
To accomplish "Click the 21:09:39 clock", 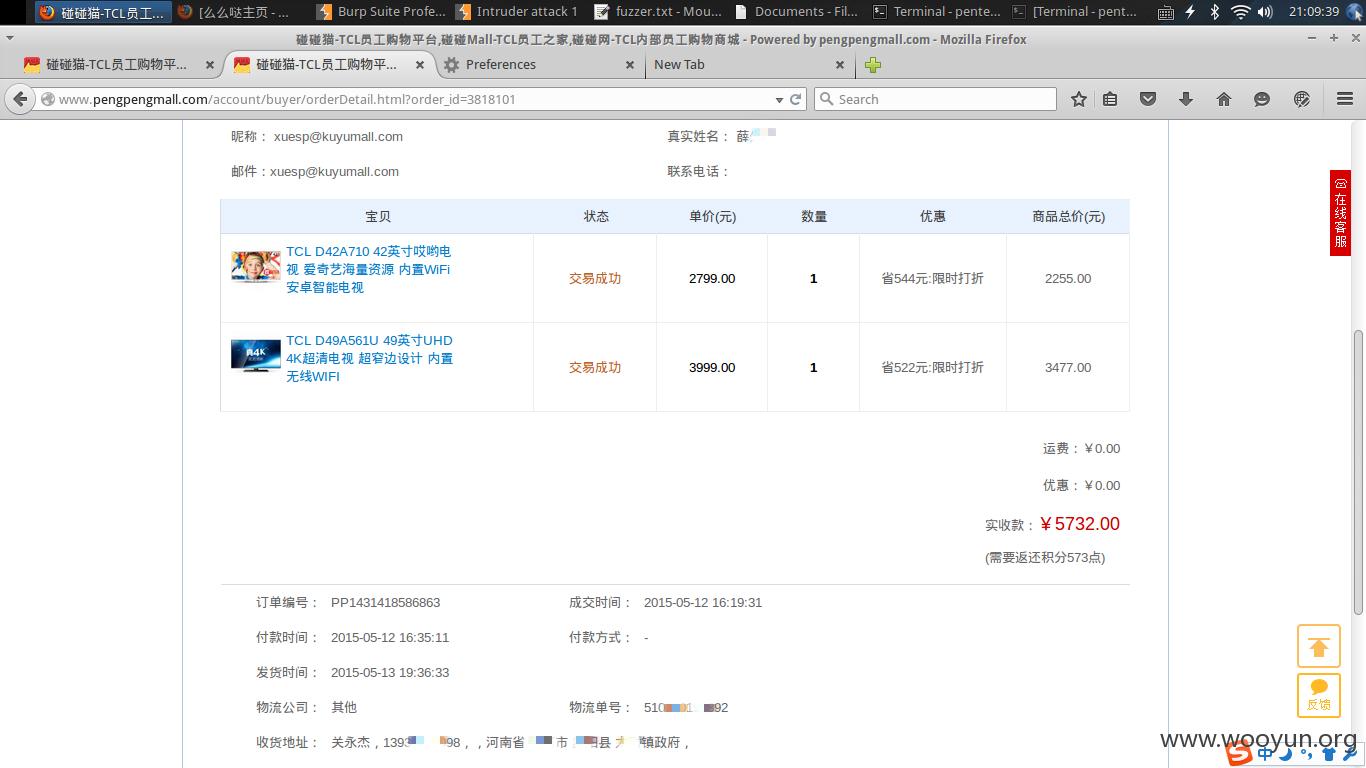I will 1313,12.
